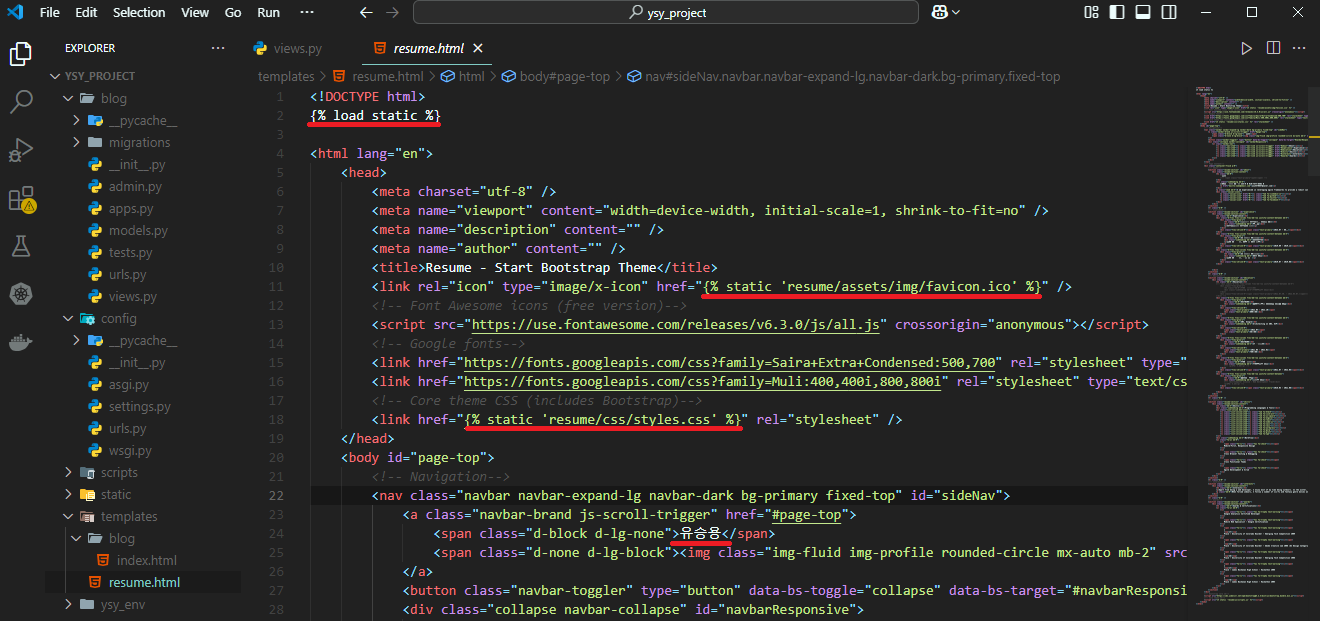Expand __pycache__ folder under config
The width and height of the screenshot is (1320, 621).
77,340
